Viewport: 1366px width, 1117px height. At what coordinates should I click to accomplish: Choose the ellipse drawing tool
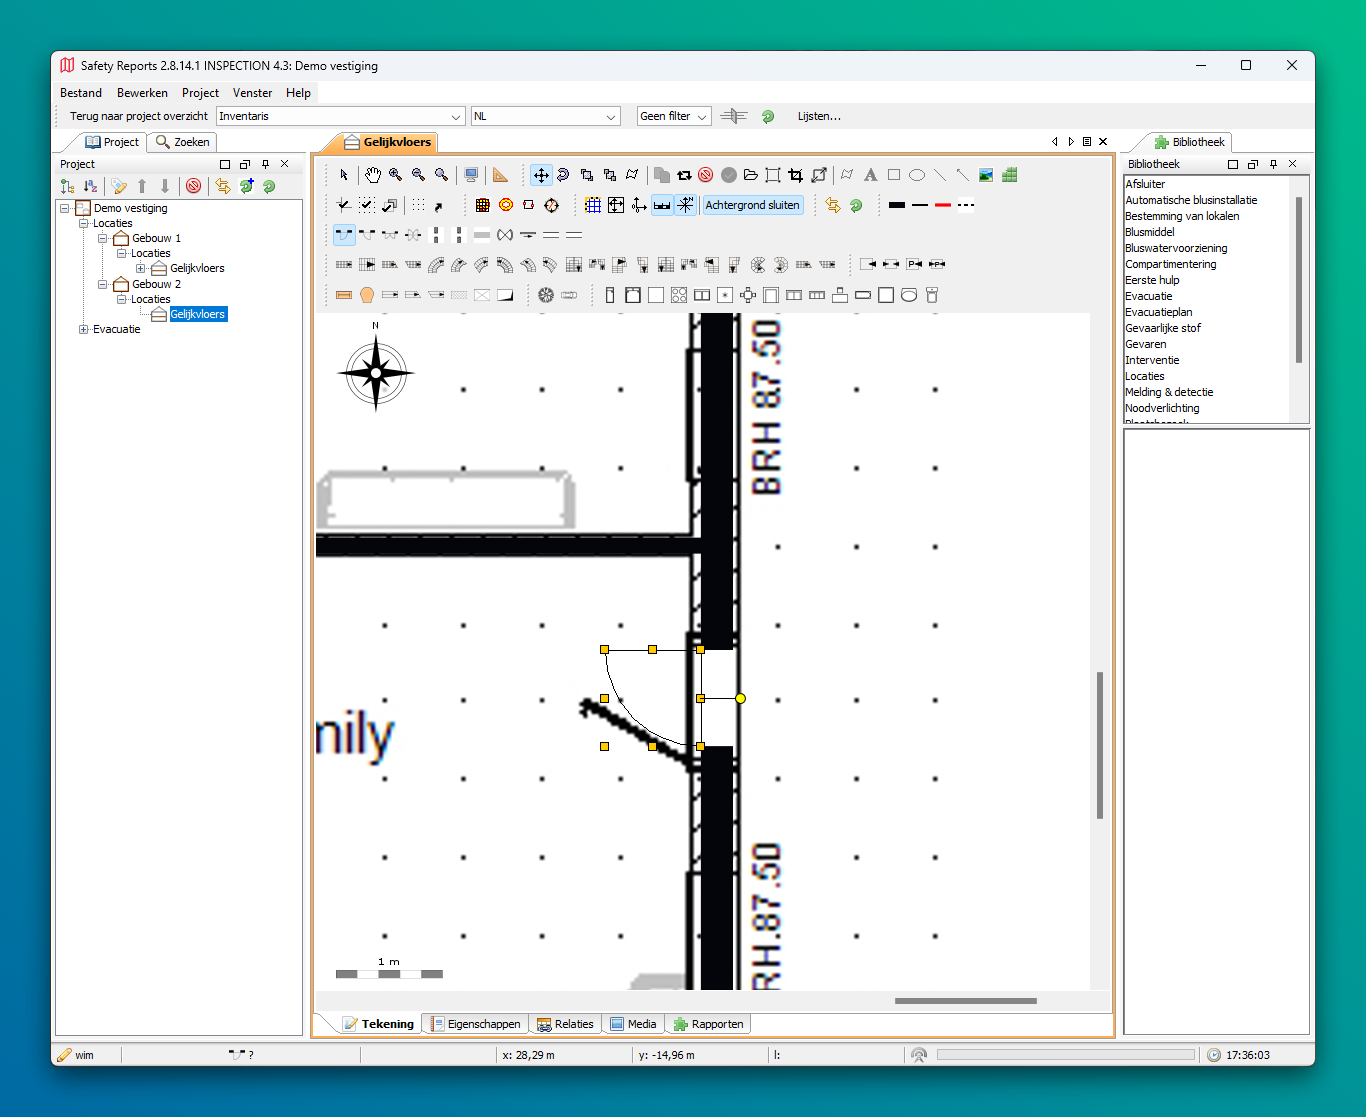(x=916, y=175)
